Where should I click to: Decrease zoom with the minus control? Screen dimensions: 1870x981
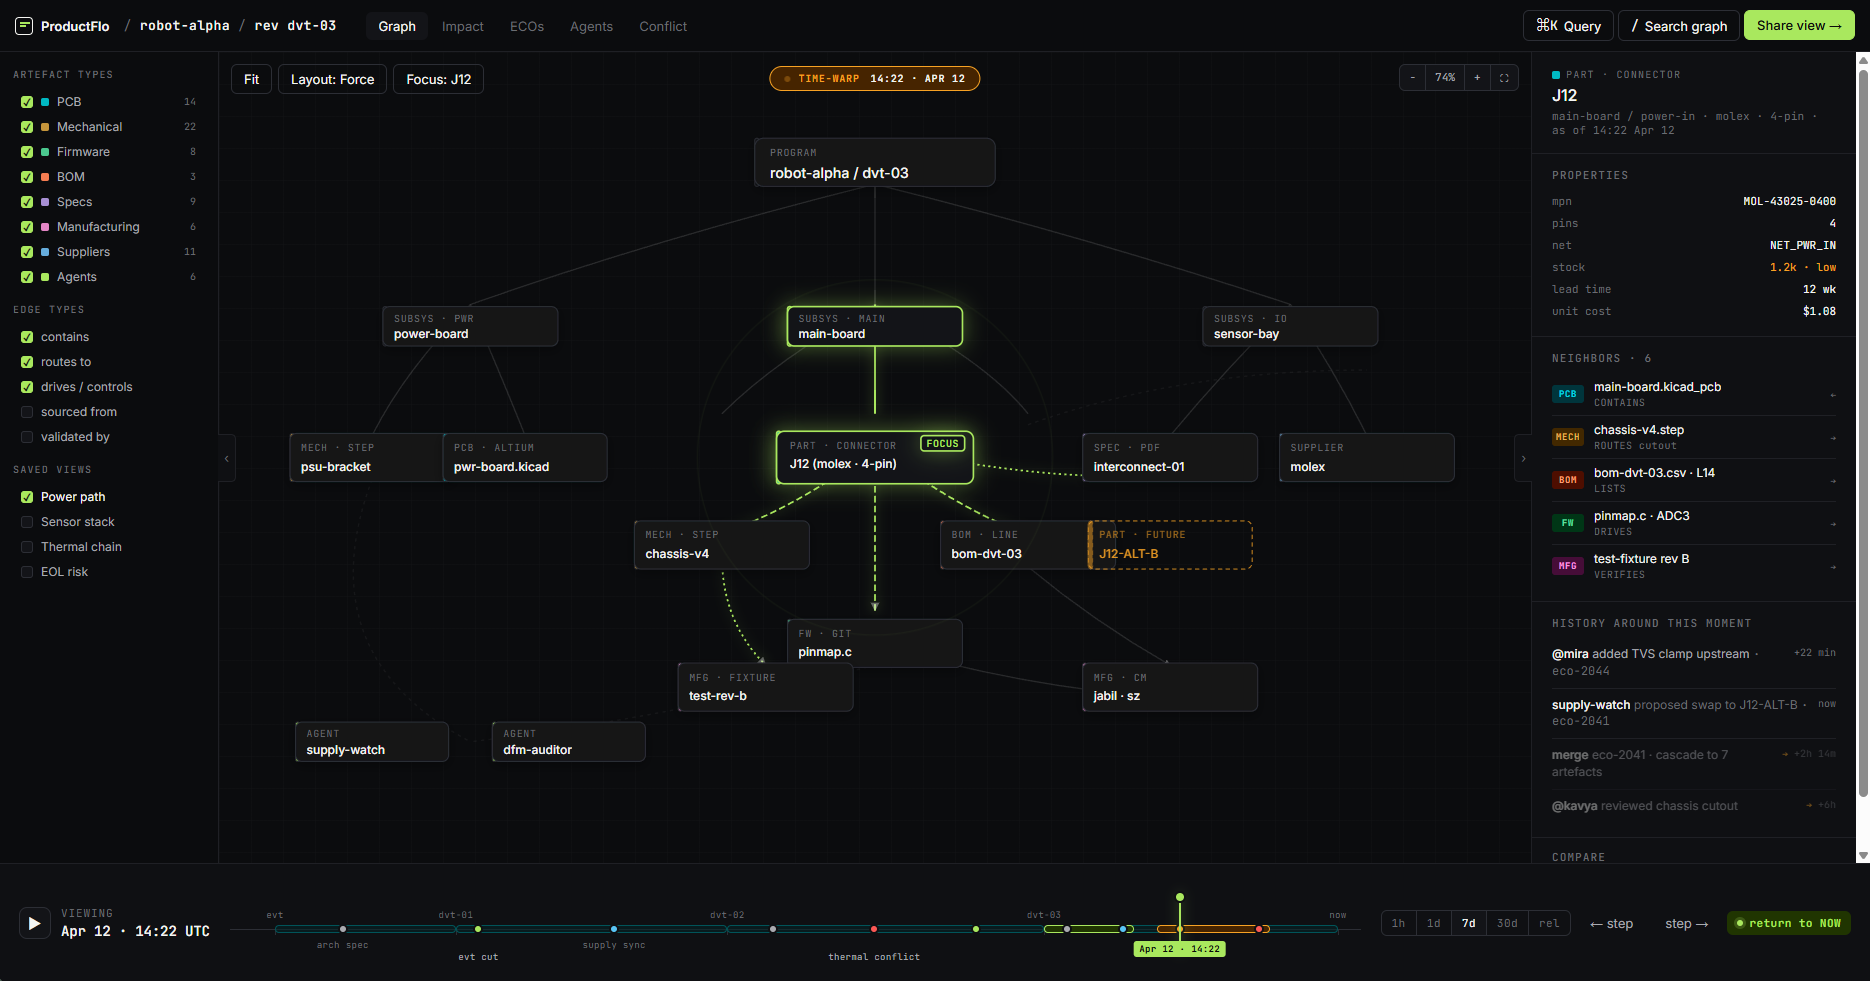coord(1412,77)
